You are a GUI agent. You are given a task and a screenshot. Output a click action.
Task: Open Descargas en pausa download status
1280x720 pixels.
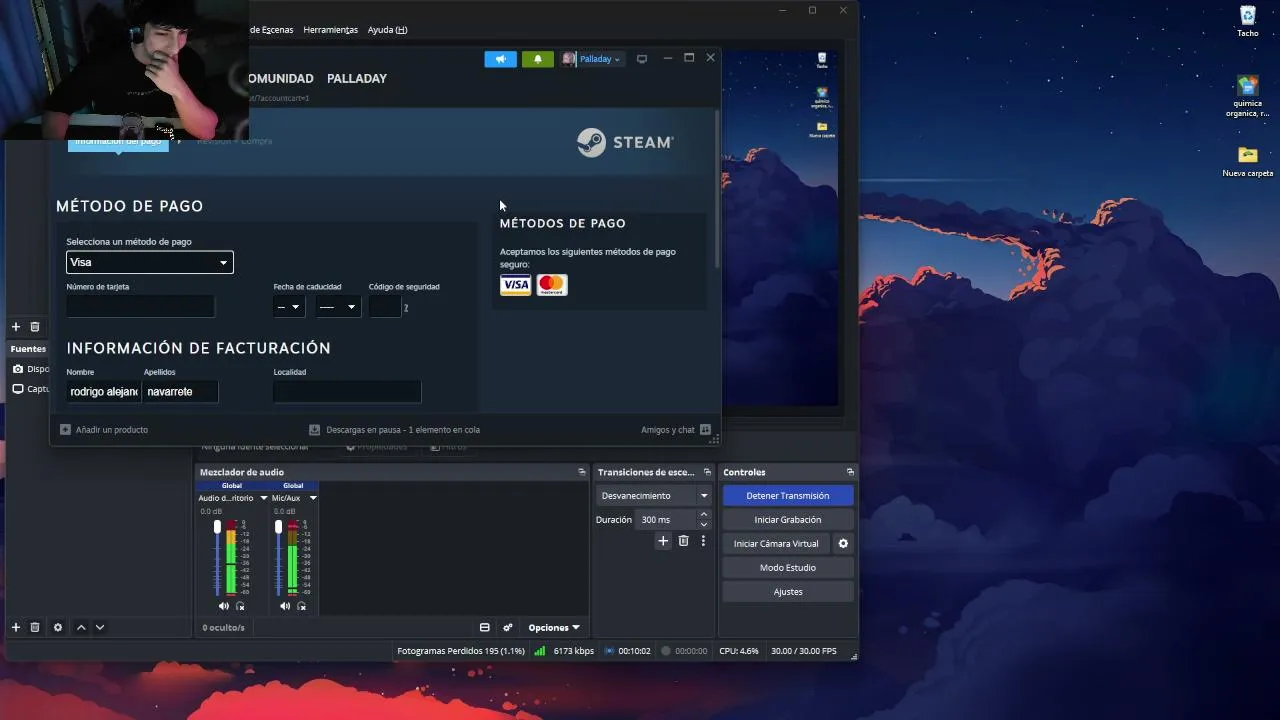pos(394,430)
